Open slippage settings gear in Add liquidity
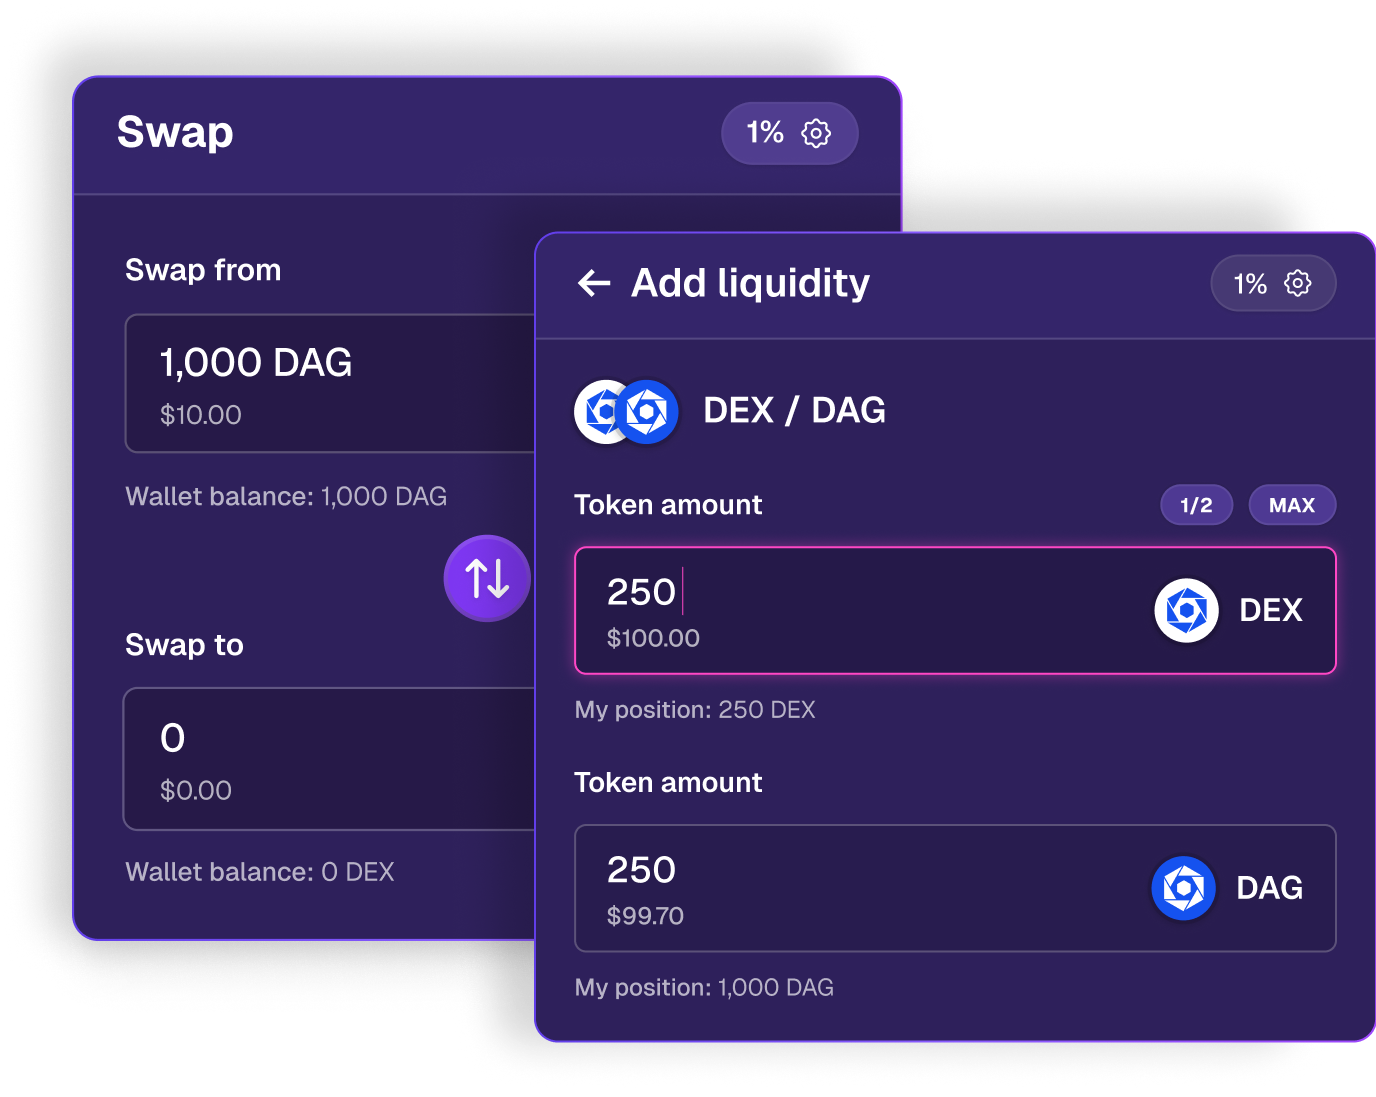The height and width of the screenshot is (1097, 1376). point(1297,284)
